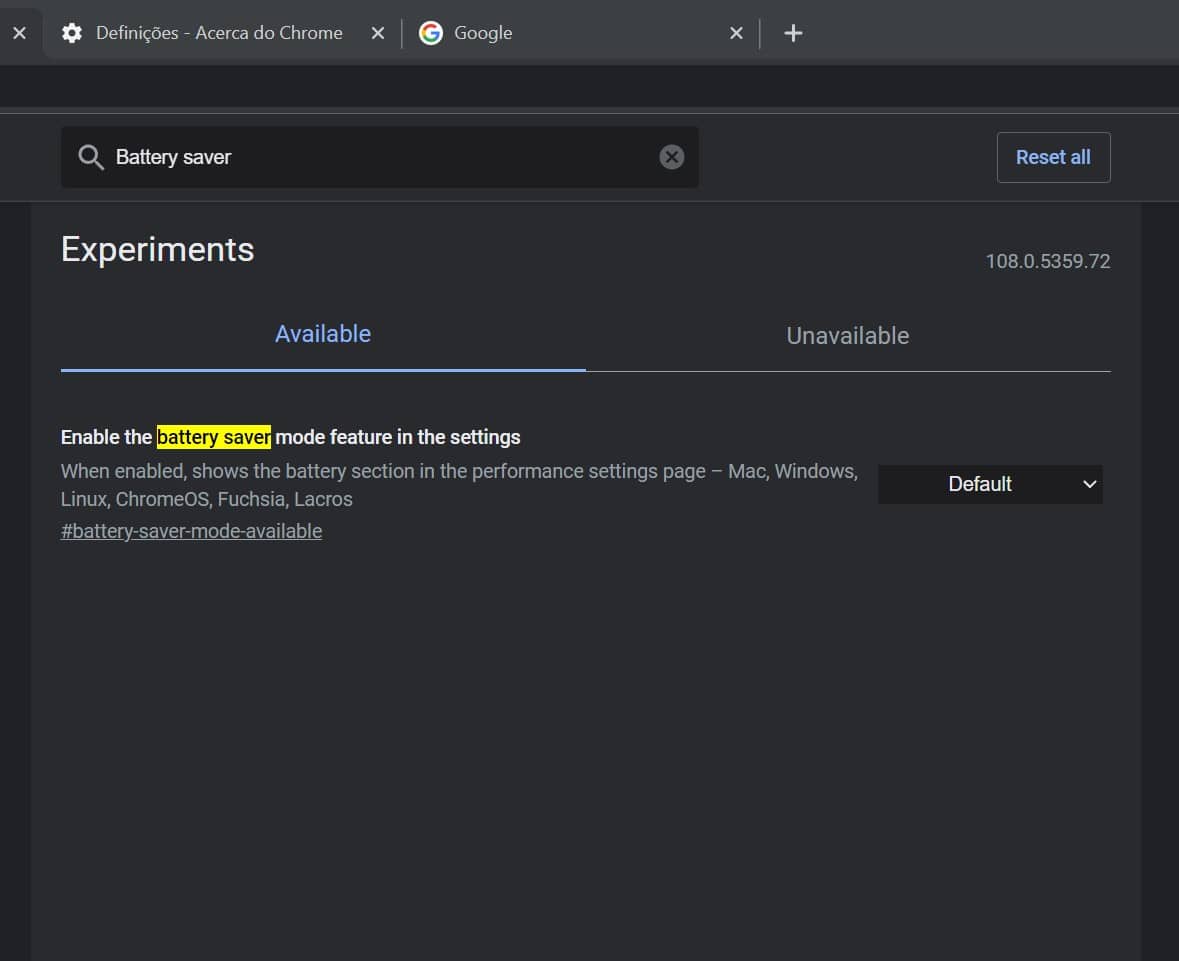Click the yellow highlighted "battery saver" text
Image resolution: width=1179 pixels, height=961 pixels.
click(x=213, y=437)
